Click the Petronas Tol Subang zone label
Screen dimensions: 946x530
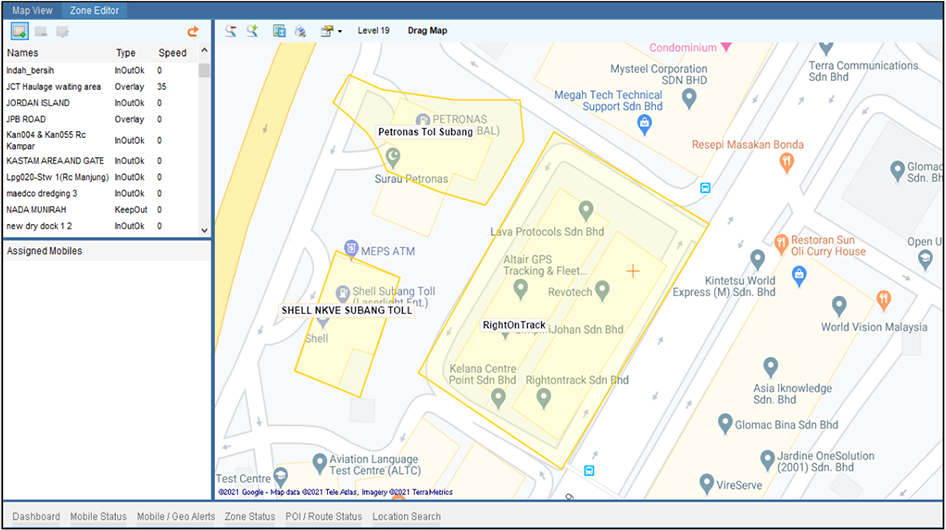(425, 132)
